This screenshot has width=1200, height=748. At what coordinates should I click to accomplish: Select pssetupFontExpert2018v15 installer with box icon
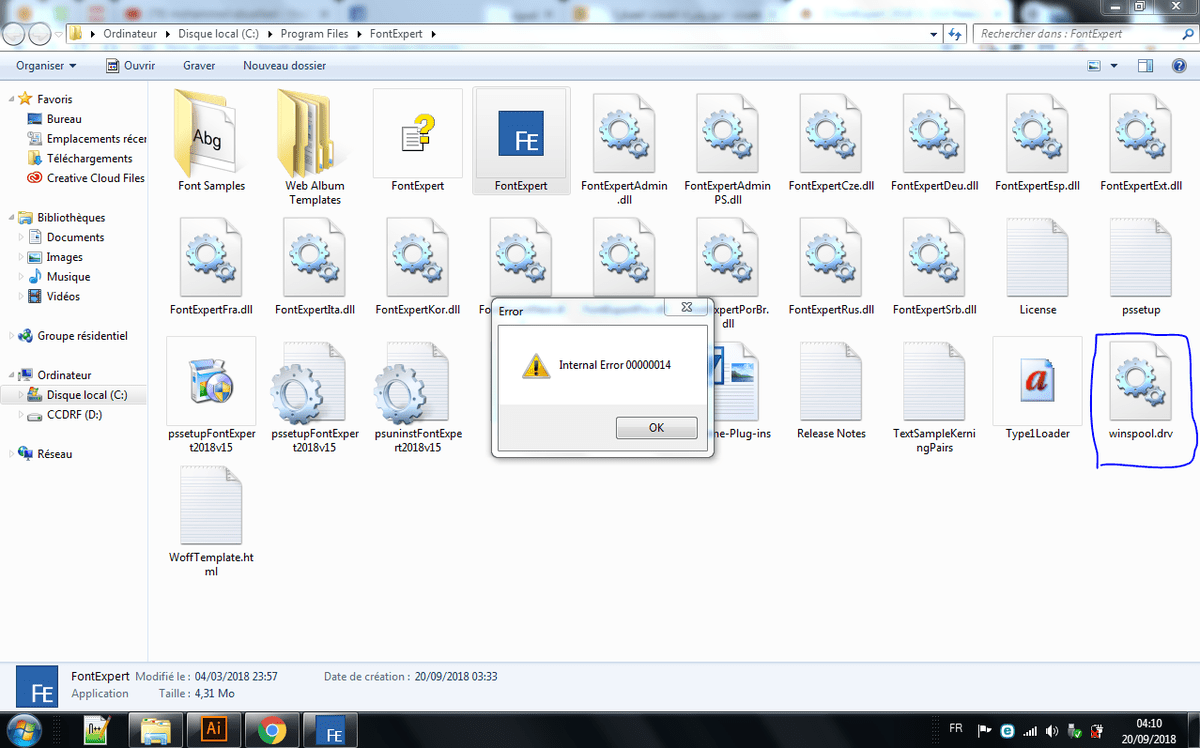[x=212, y=395]
